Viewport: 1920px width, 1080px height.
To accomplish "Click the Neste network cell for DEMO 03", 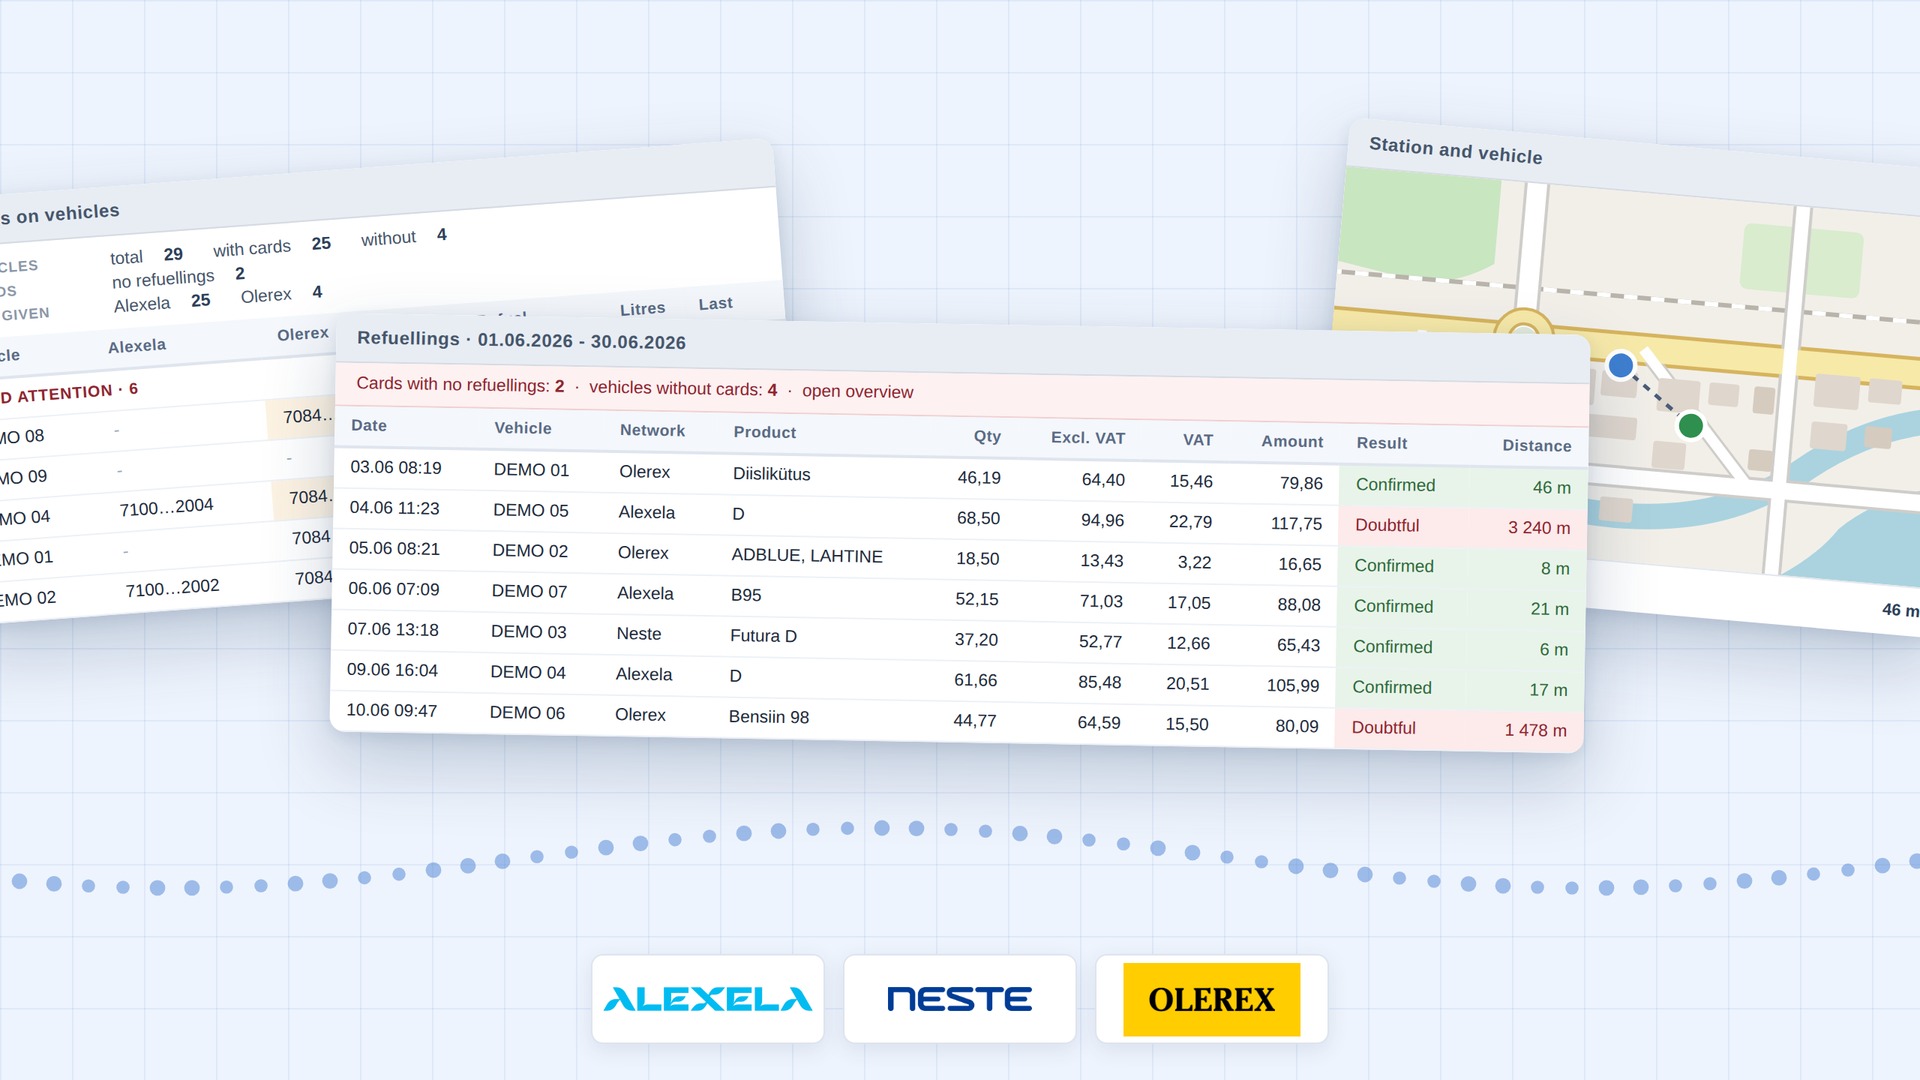I will 639,634.
